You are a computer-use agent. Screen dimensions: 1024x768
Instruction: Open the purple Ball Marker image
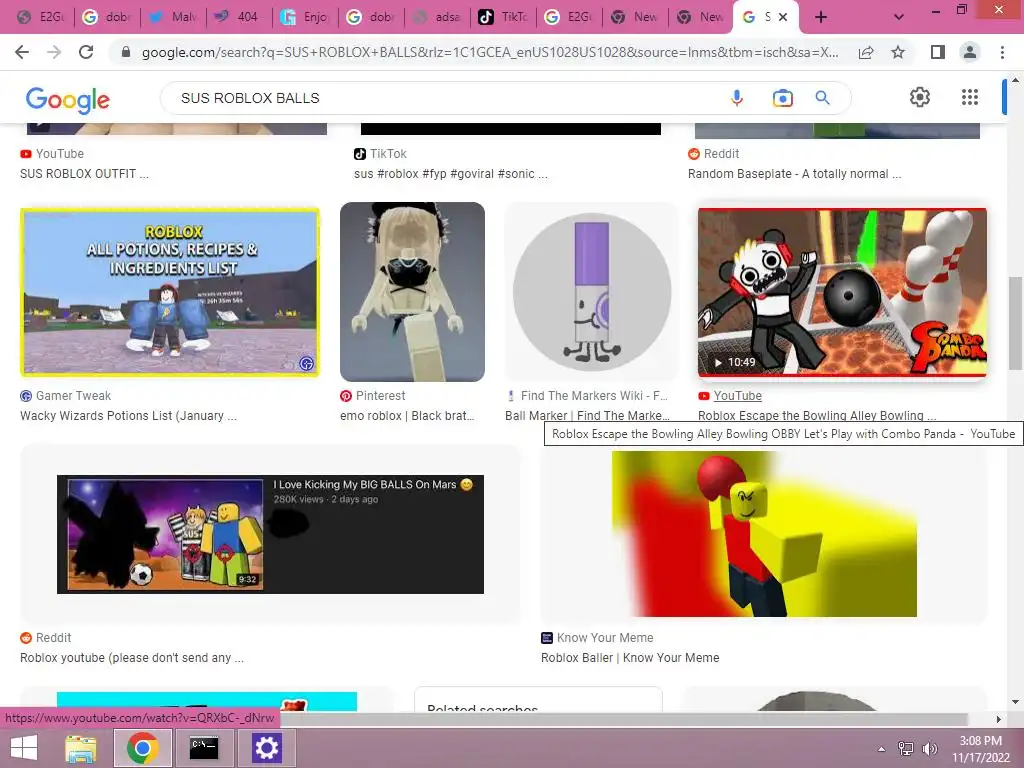point(592,292)
